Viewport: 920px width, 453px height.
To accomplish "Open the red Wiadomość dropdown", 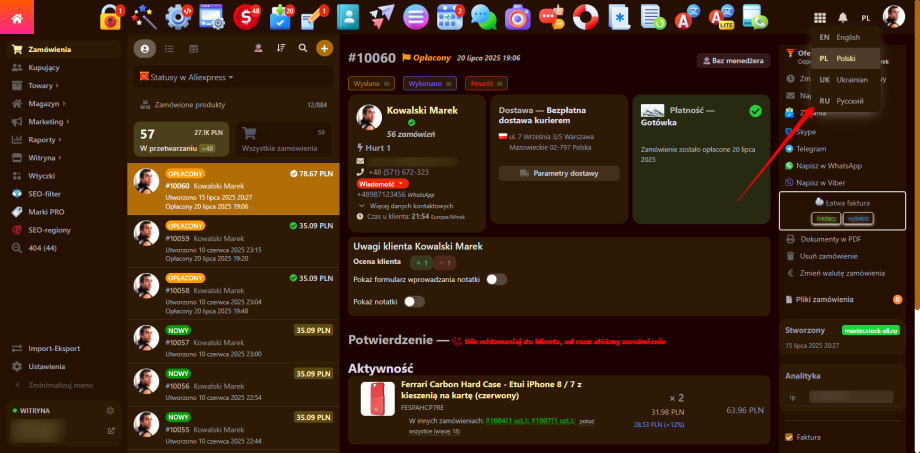I will point(381,184).
